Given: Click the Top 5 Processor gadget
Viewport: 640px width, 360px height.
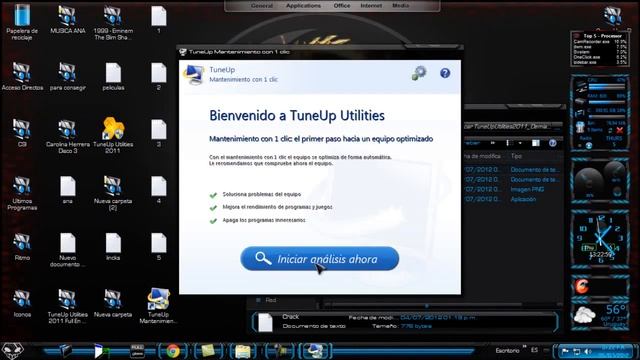Looking at the screenshot, I should tap(600, 49).
